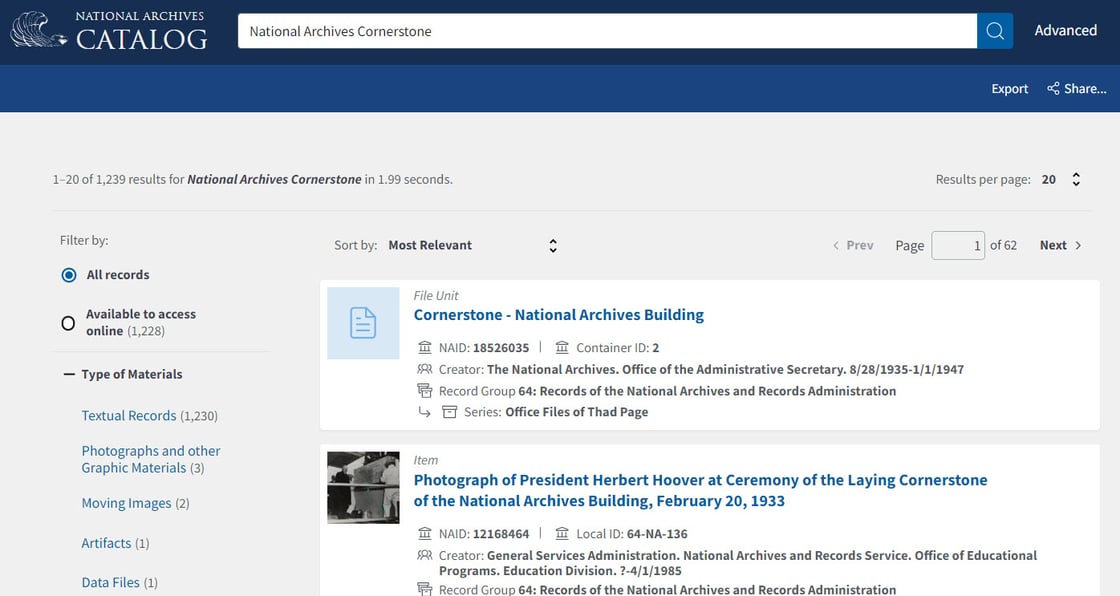
Task: Click the archive box icon beside Series
Action: [450, 412]
